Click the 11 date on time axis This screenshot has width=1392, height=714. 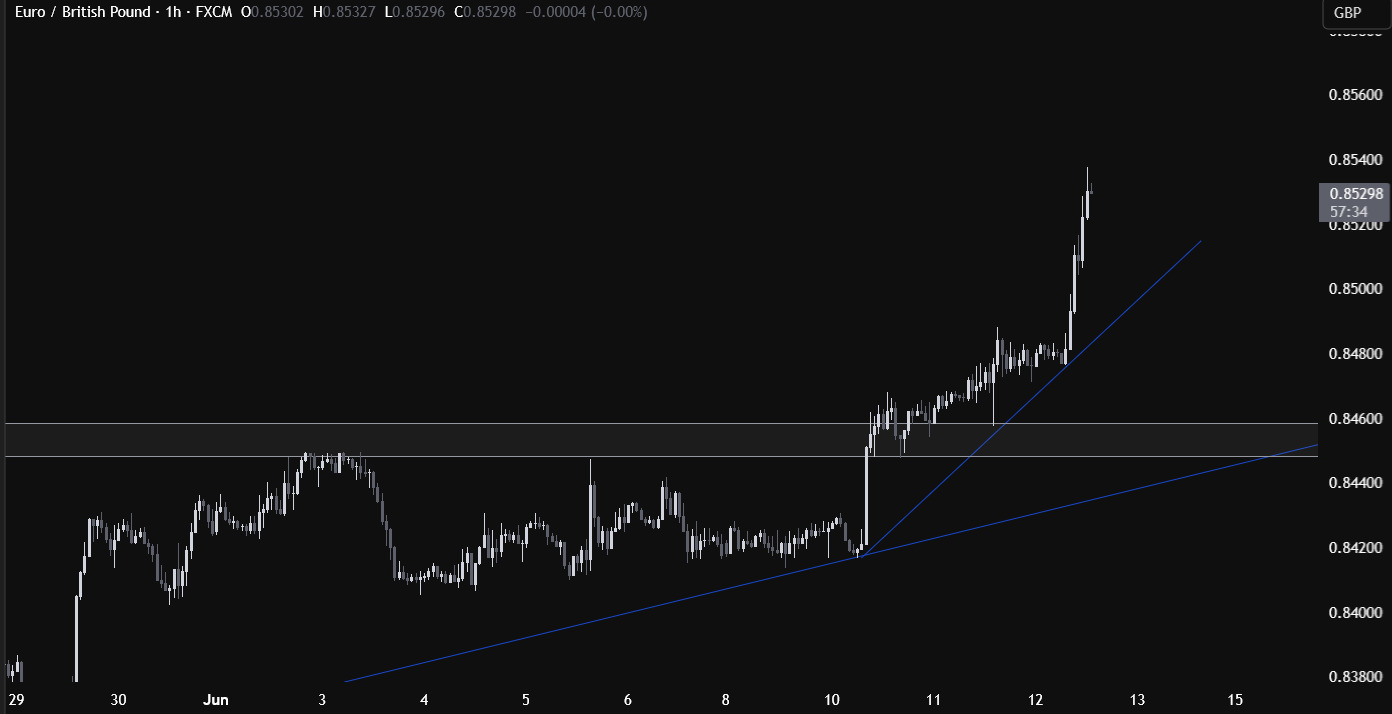point(933,699)
